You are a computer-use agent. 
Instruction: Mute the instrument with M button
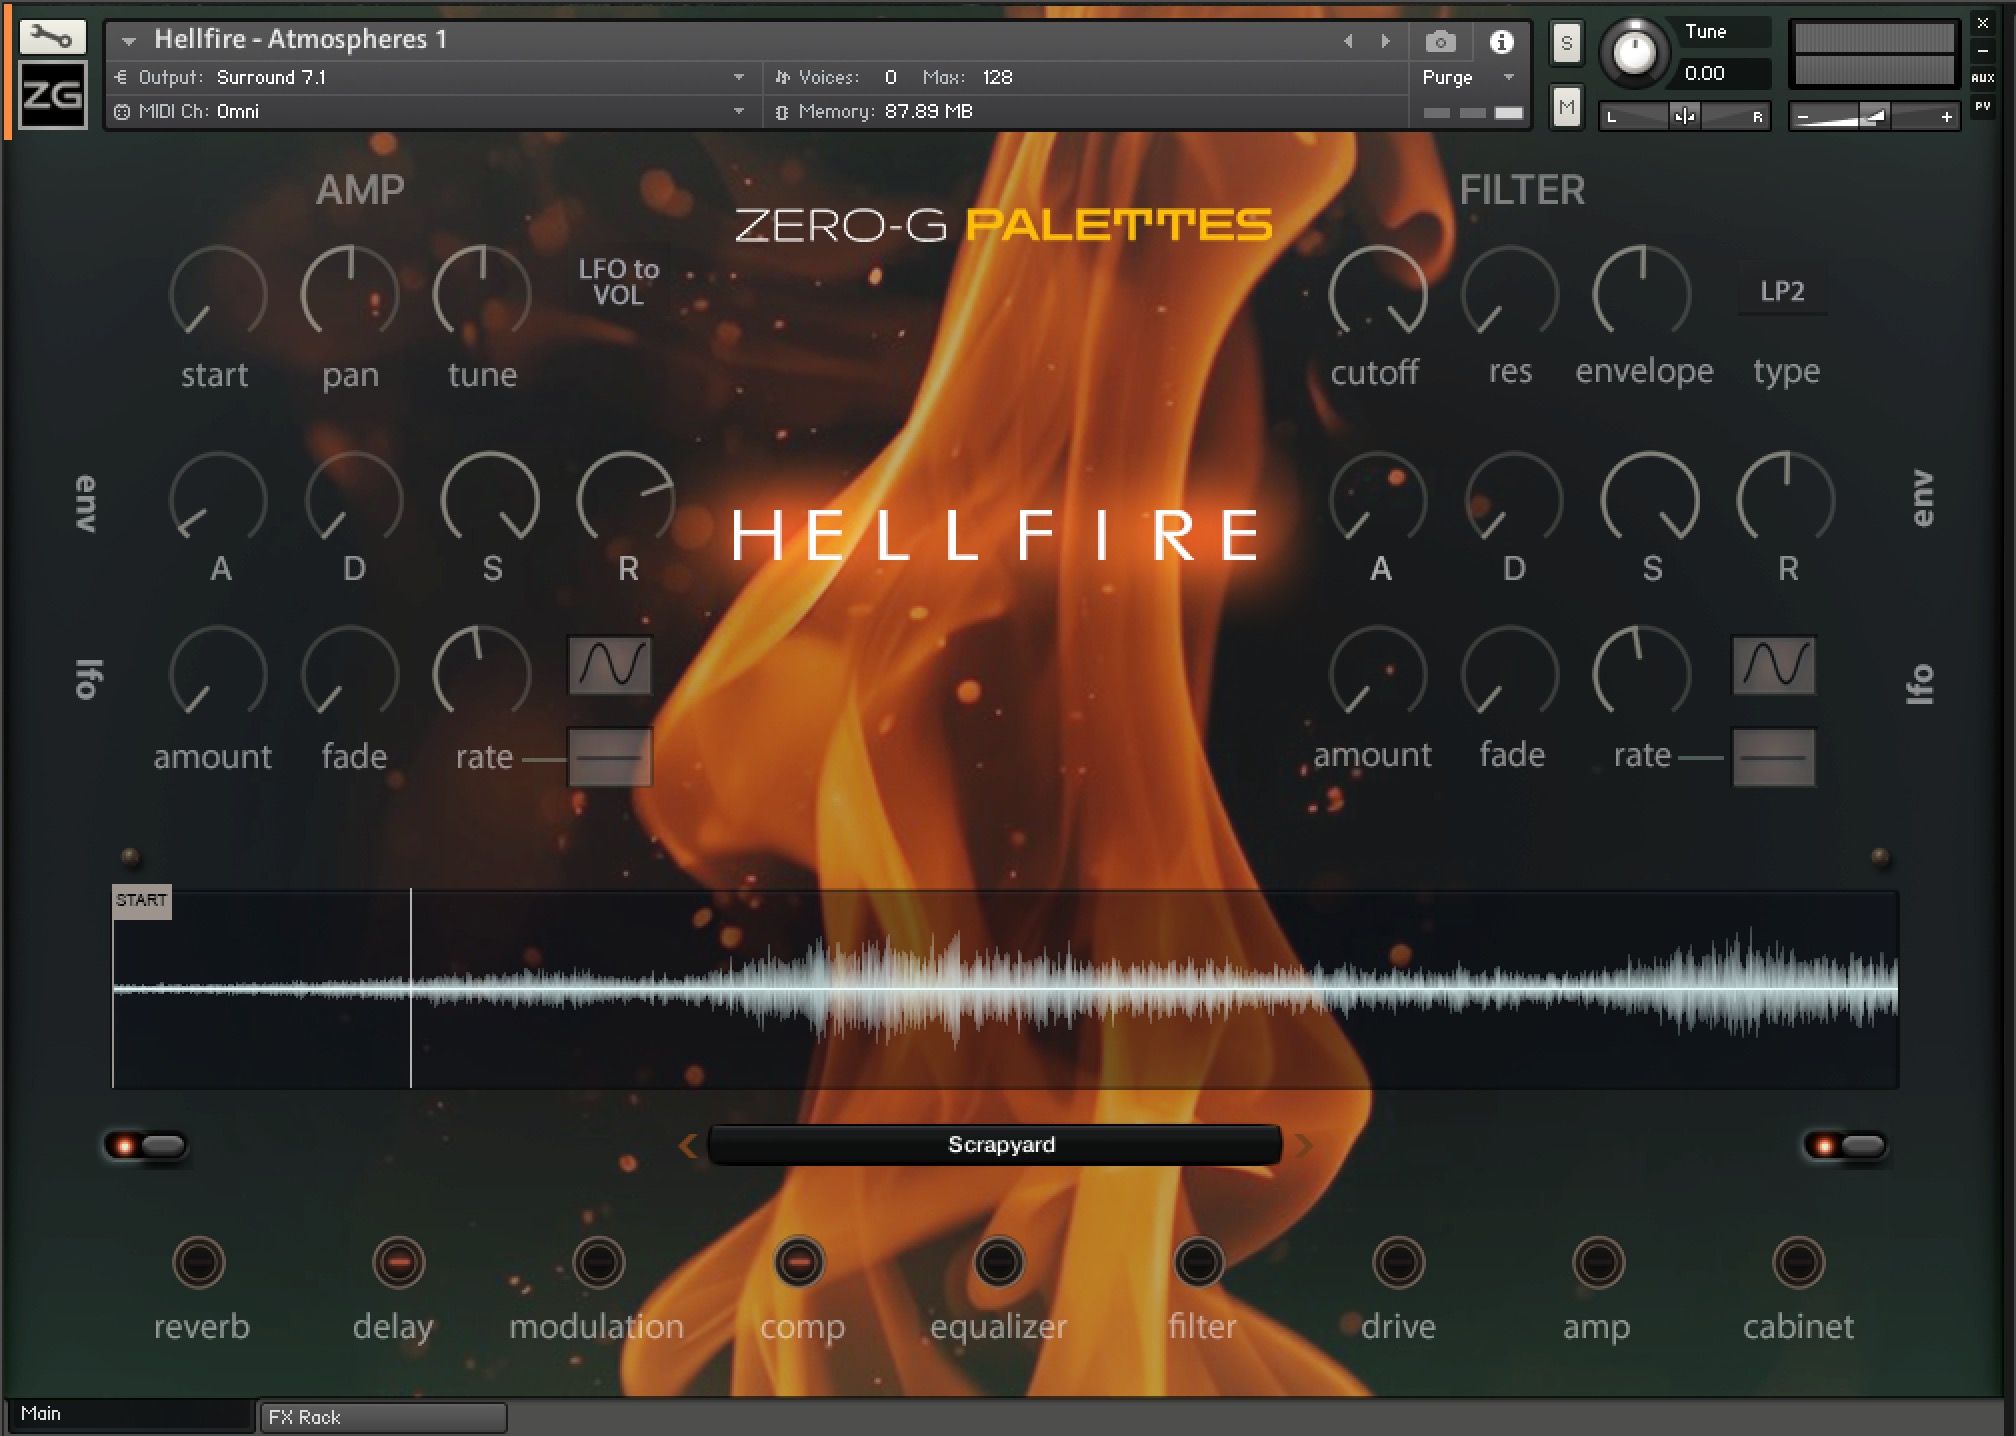coord(1566,107)
